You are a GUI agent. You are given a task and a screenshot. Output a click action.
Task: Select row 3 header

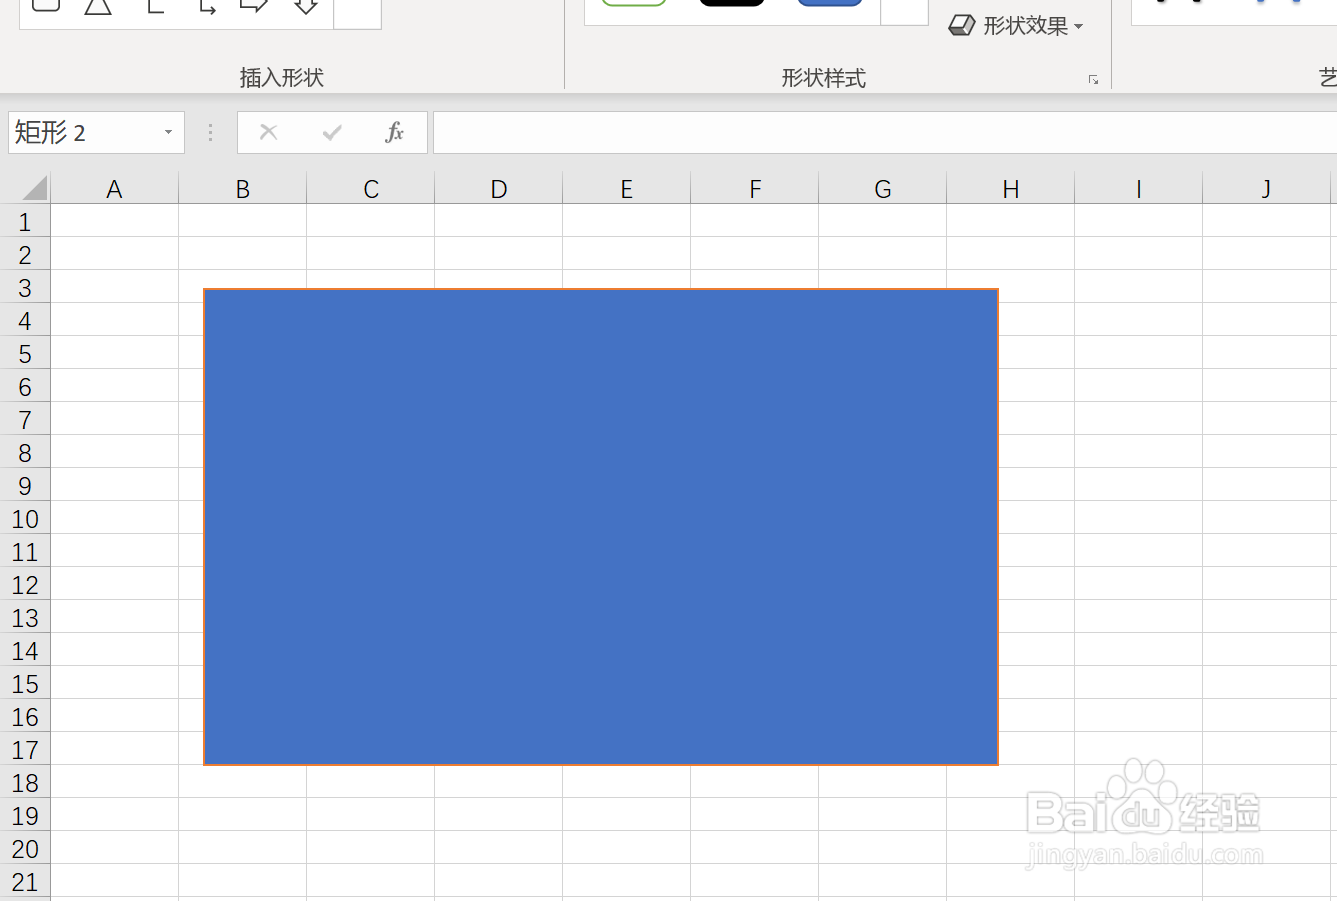pos(25,287)
